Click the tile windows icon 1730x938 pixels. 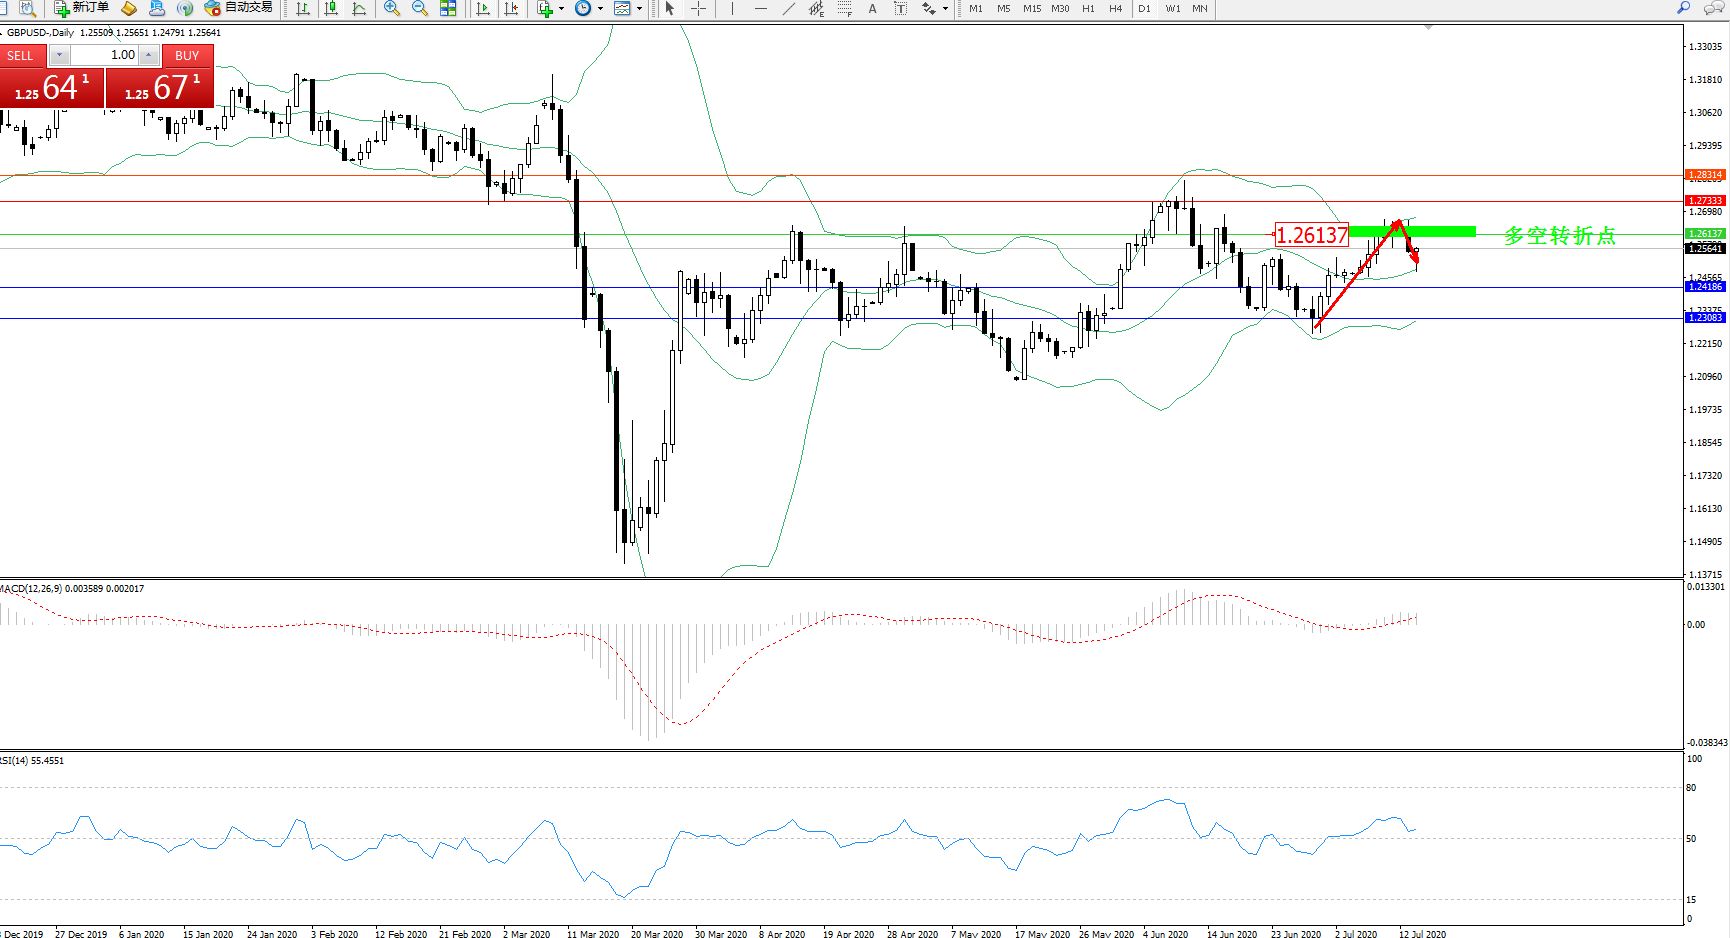coord(448,8)
